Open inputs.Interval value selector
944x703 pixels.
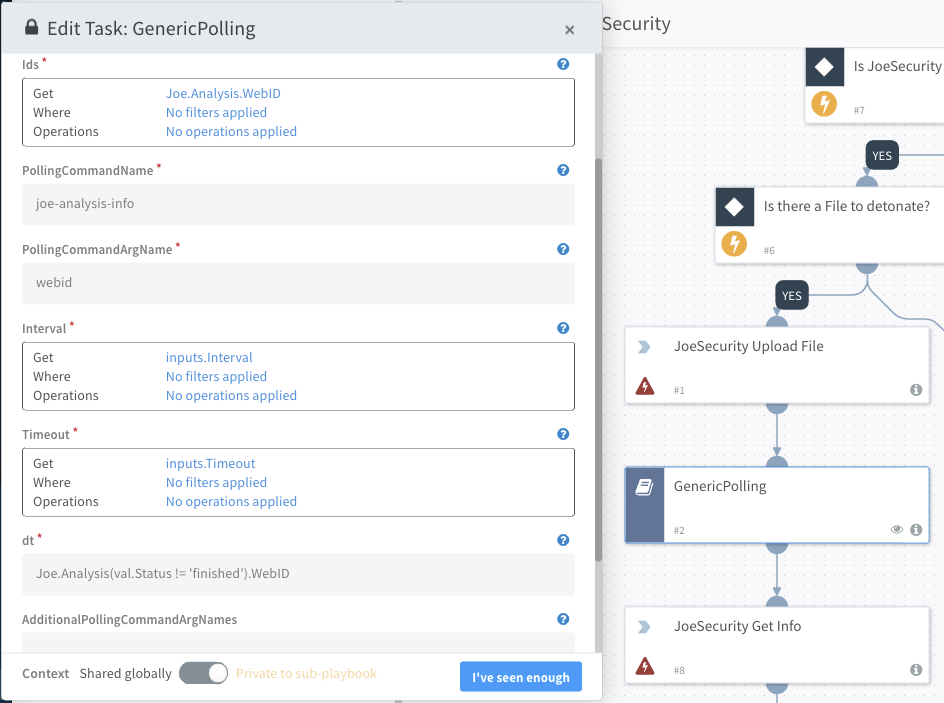[x=209, y=357]
